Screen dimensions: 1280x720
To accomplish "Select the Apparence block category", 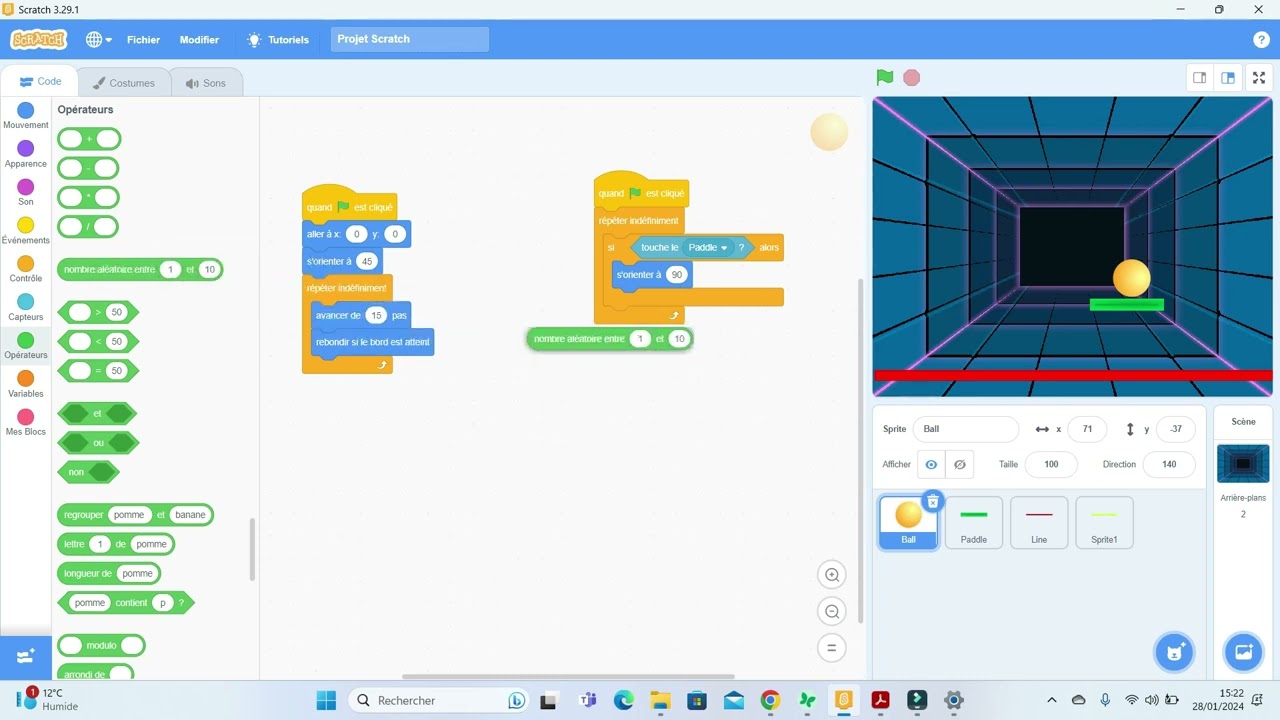I will [26, 154].
